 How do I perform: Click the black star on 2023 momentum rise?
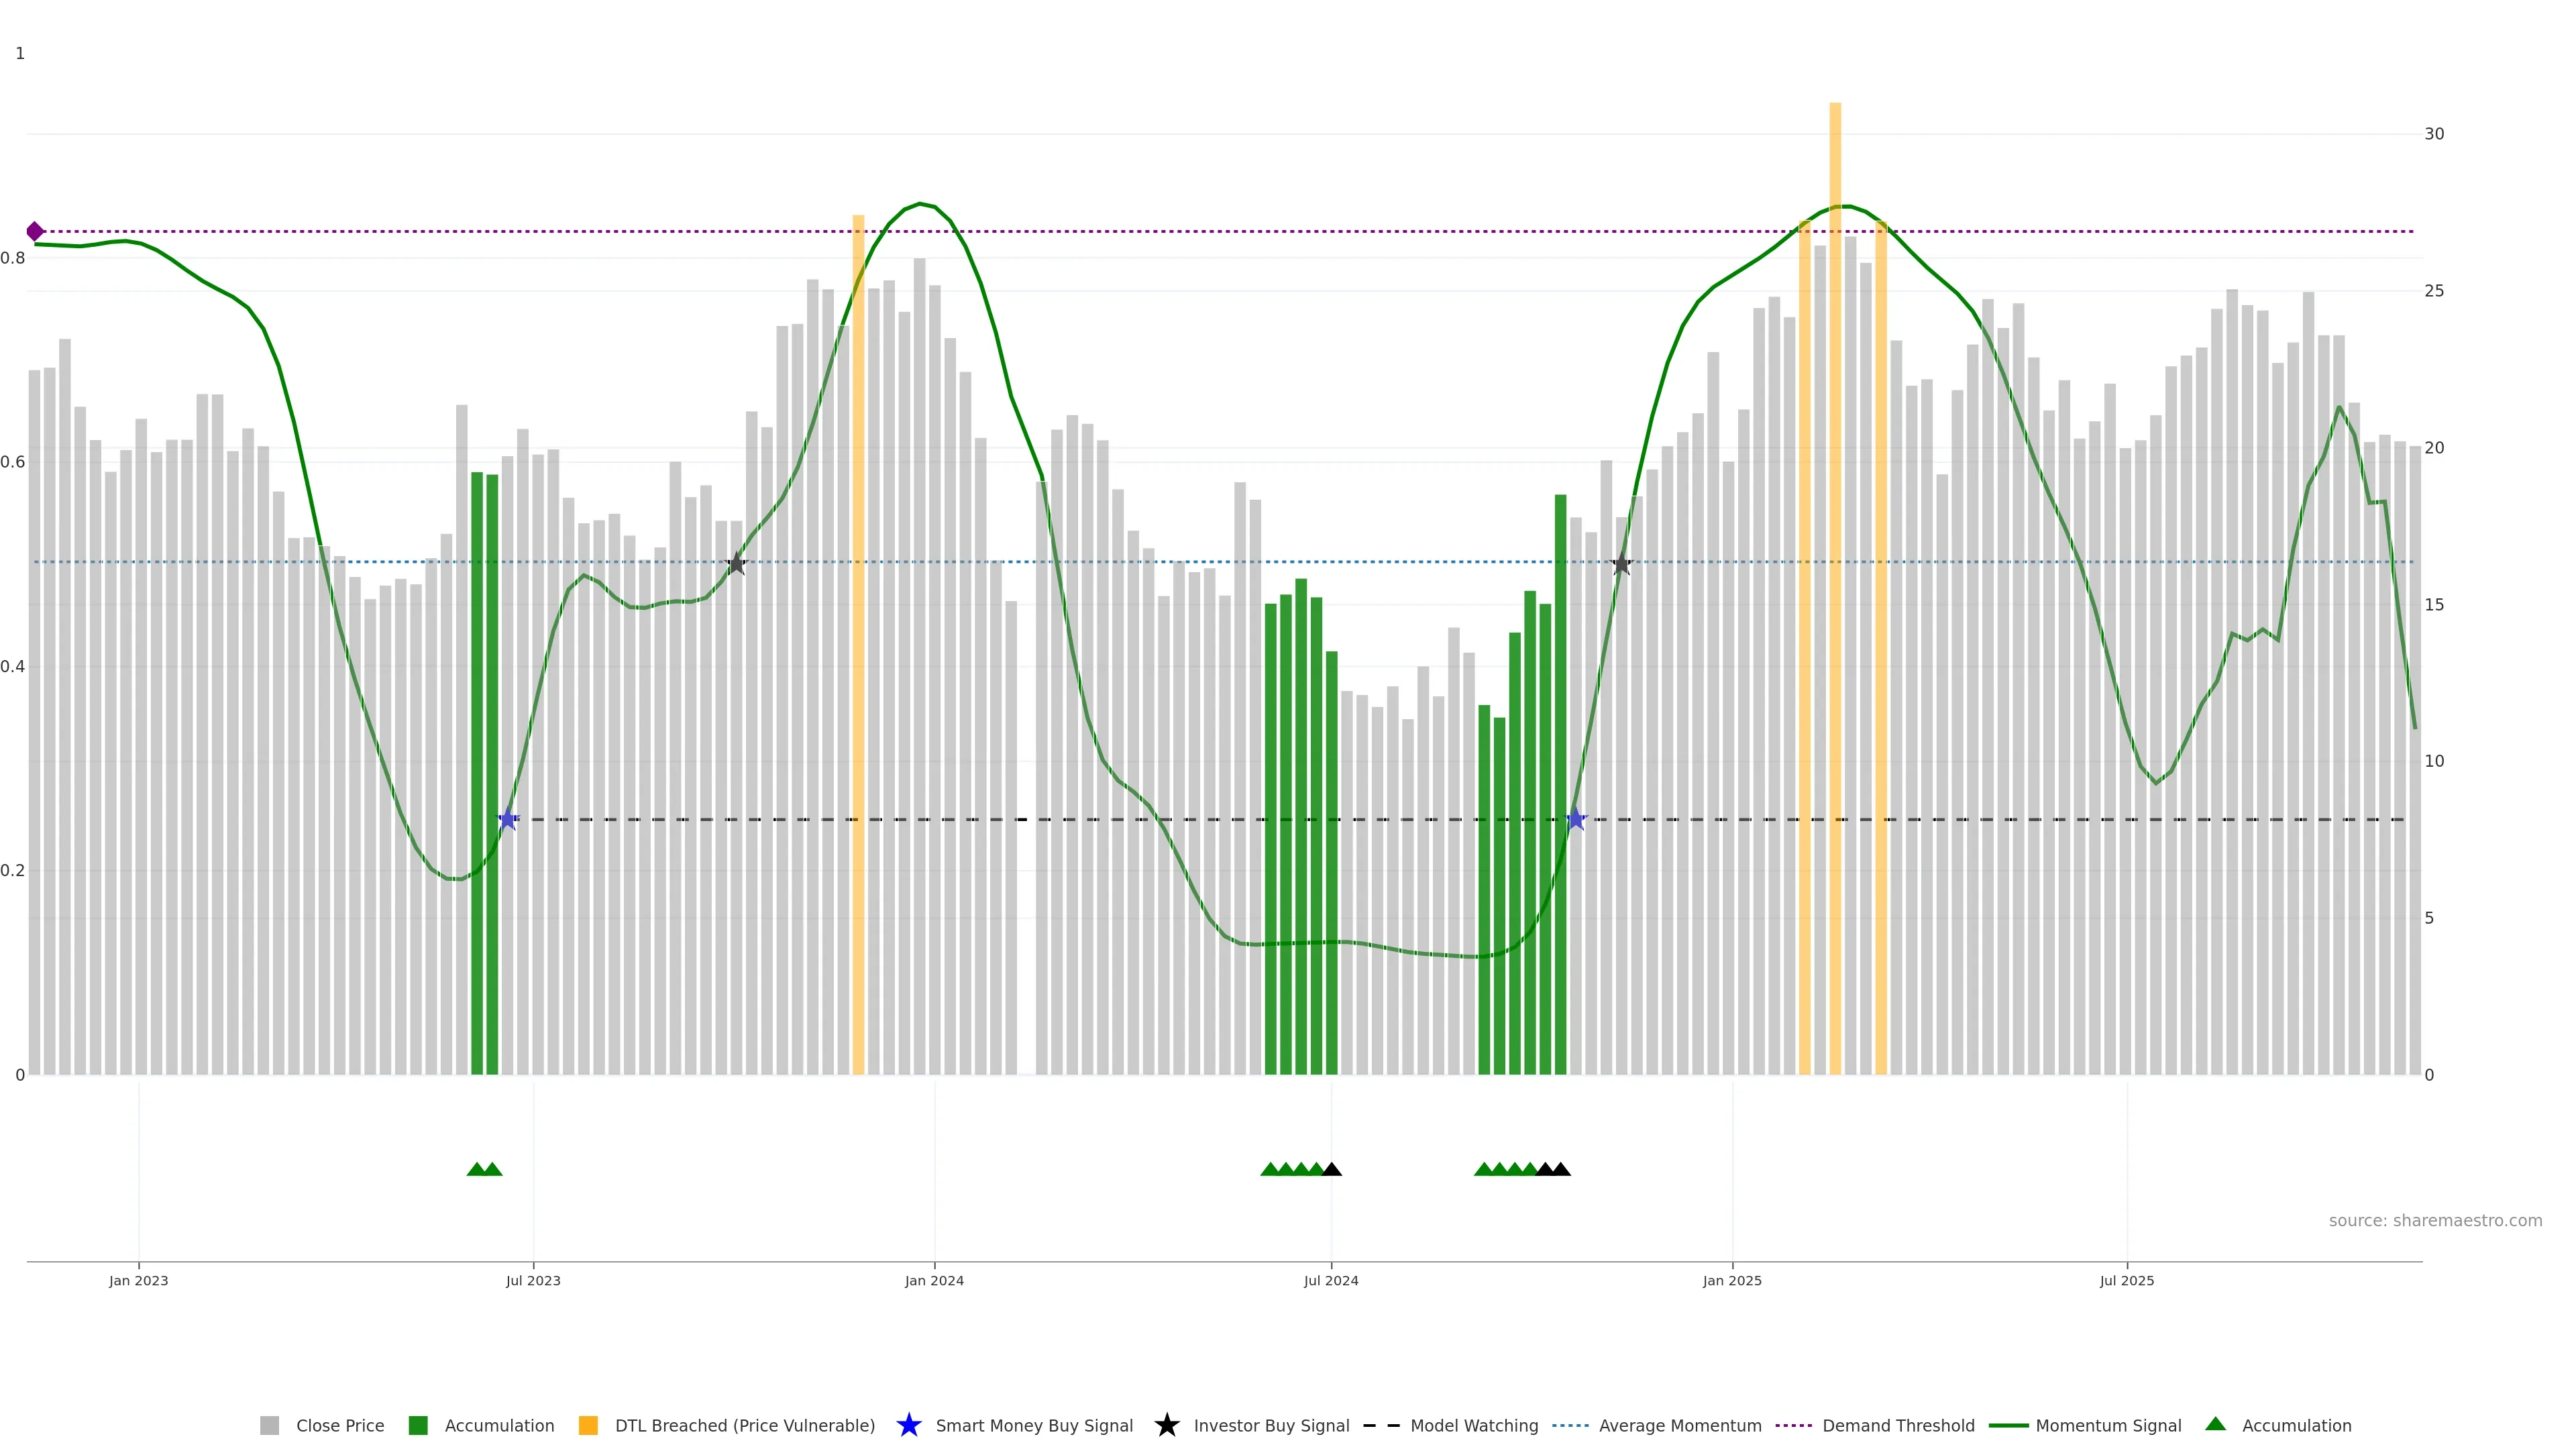736,564
